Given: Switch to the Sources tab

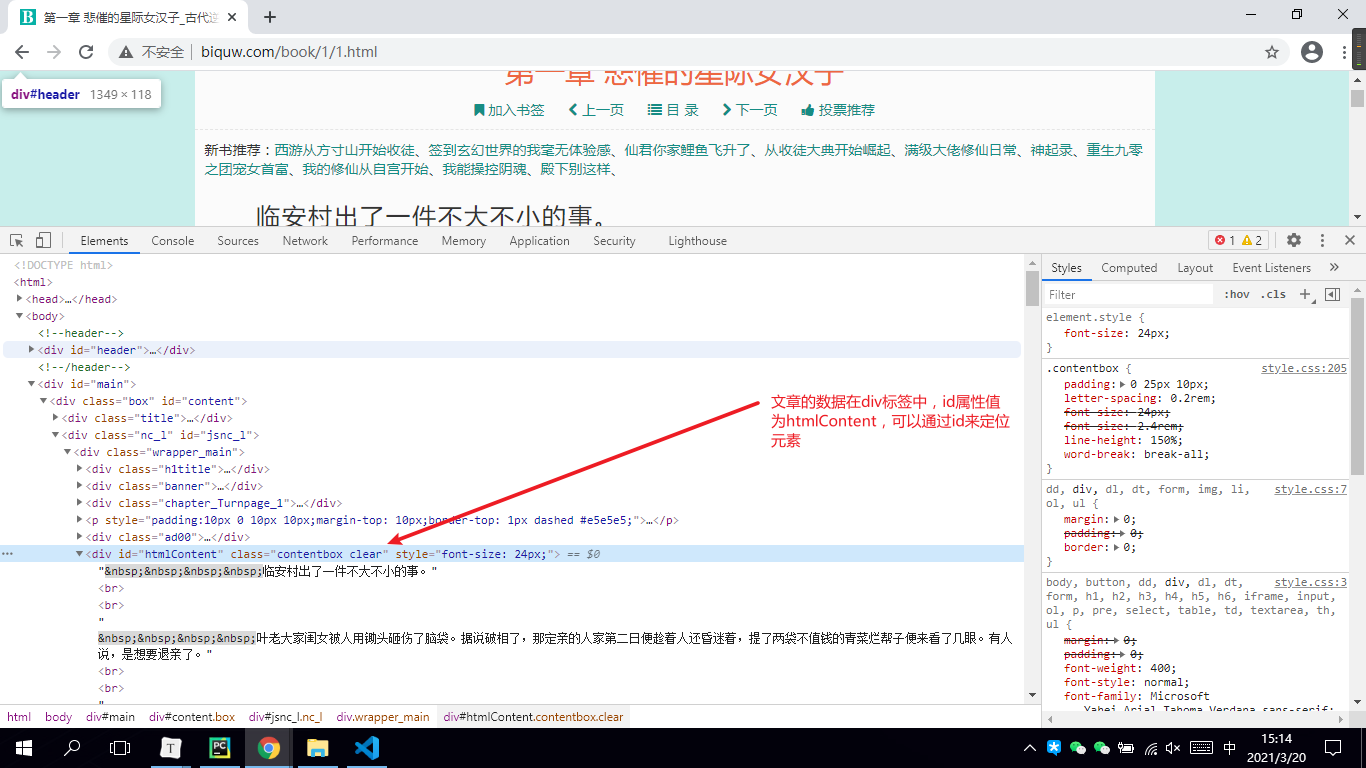Looking at the screenshot, I should pos(238,240).
